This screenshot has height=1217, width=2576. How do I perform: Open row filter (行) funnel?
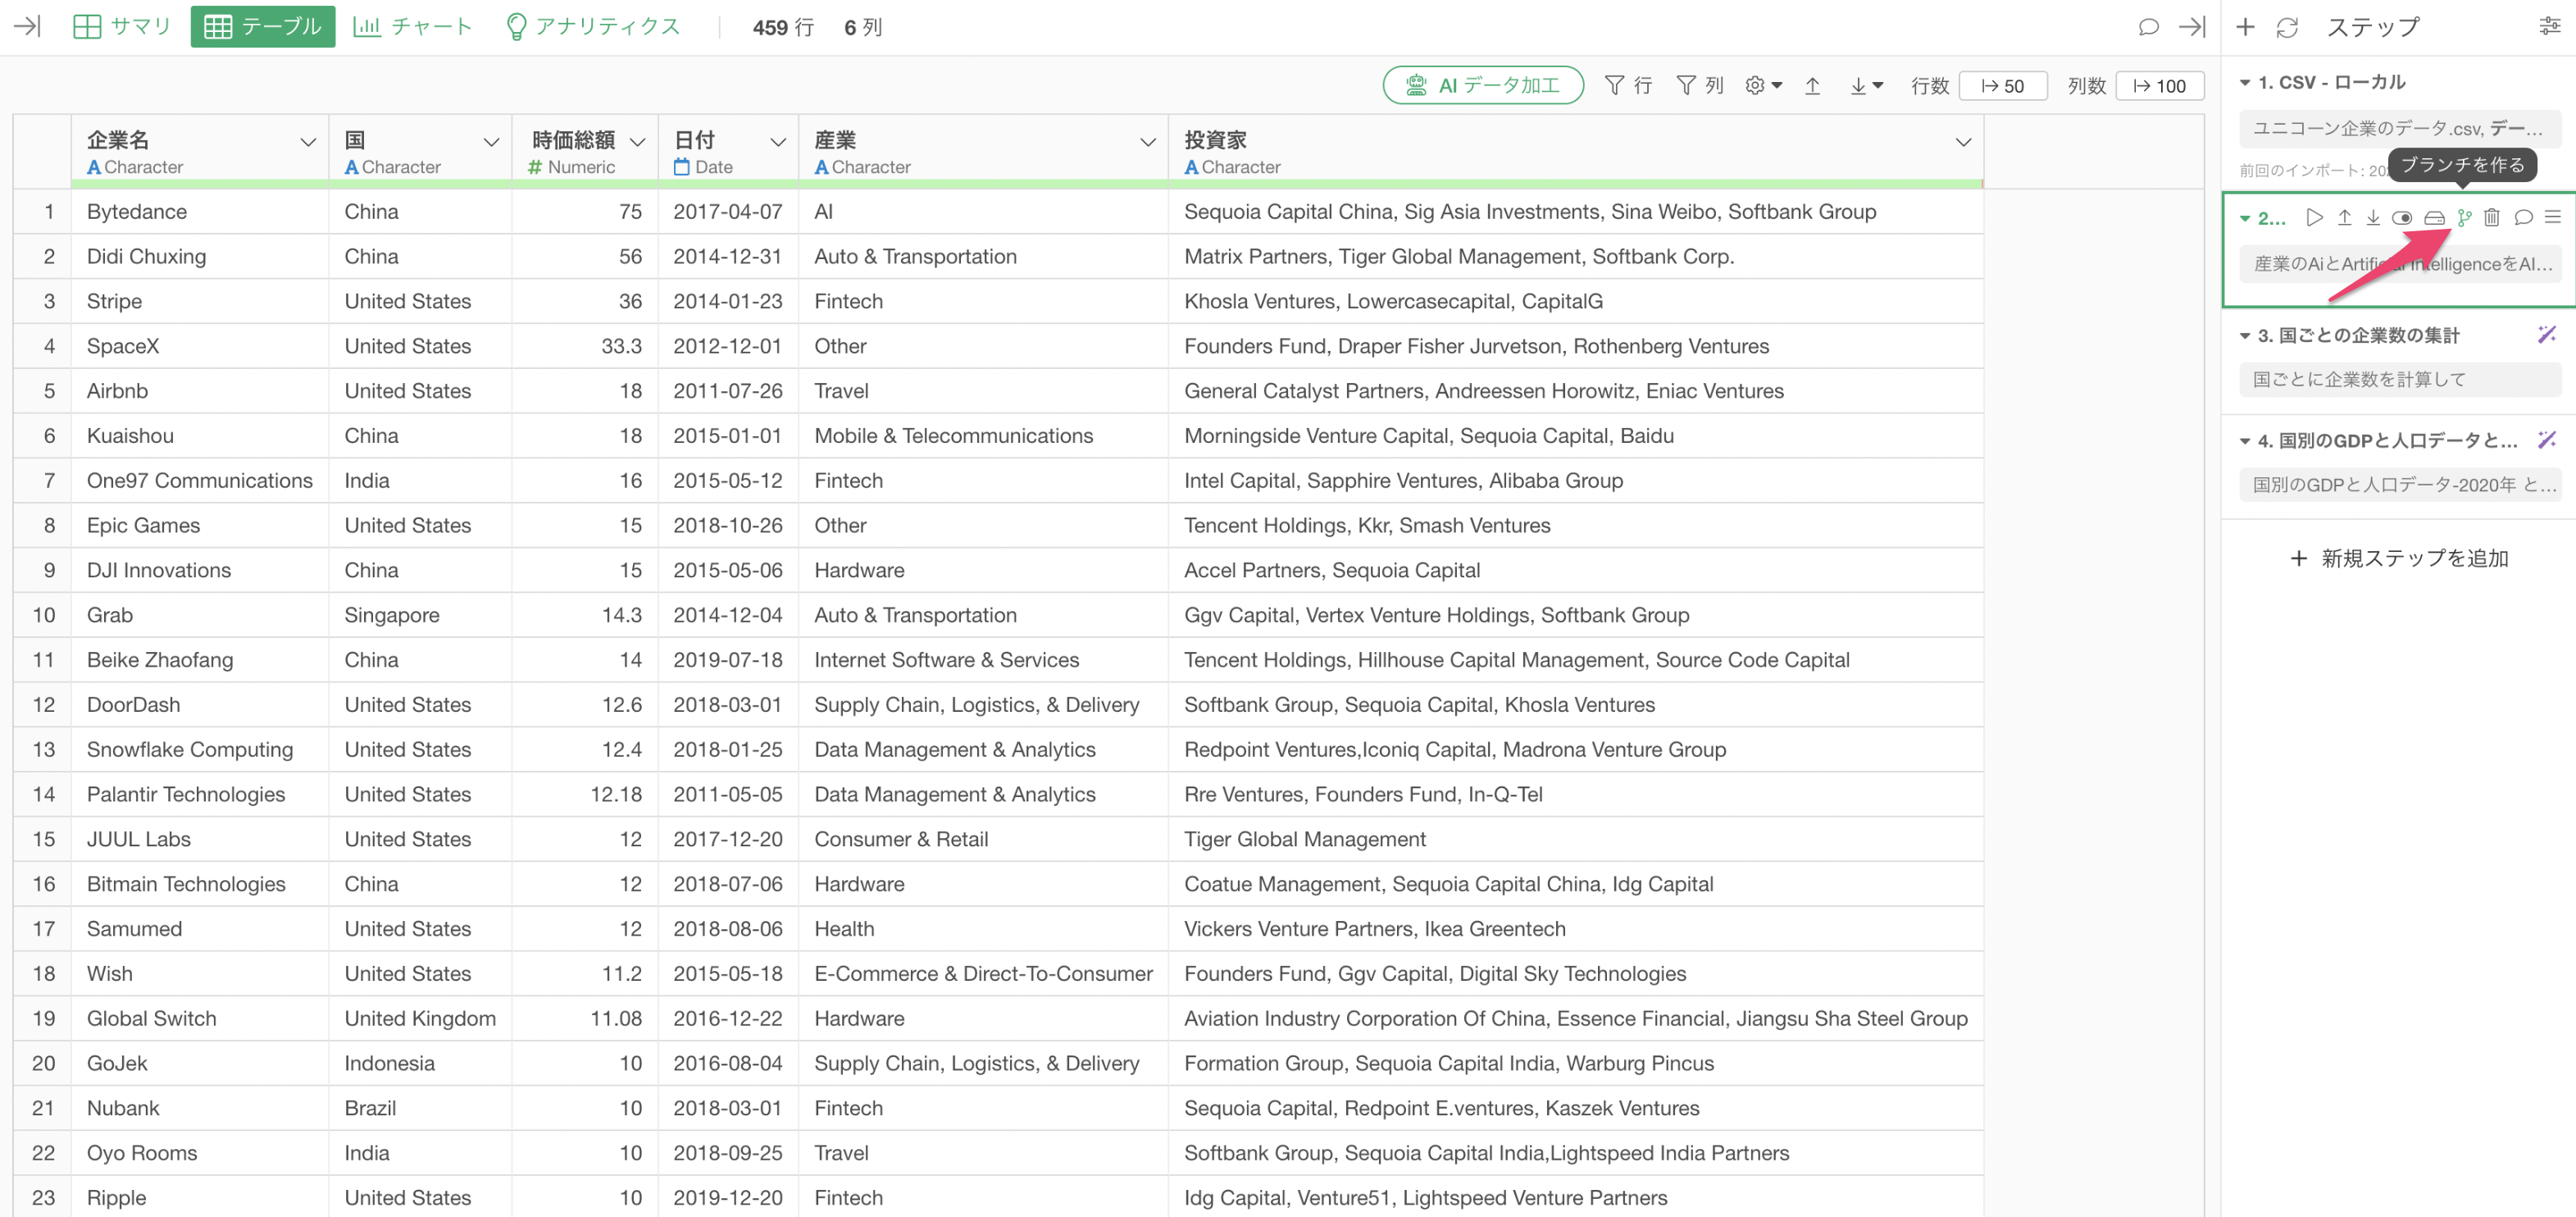(x=1627, y=86)
